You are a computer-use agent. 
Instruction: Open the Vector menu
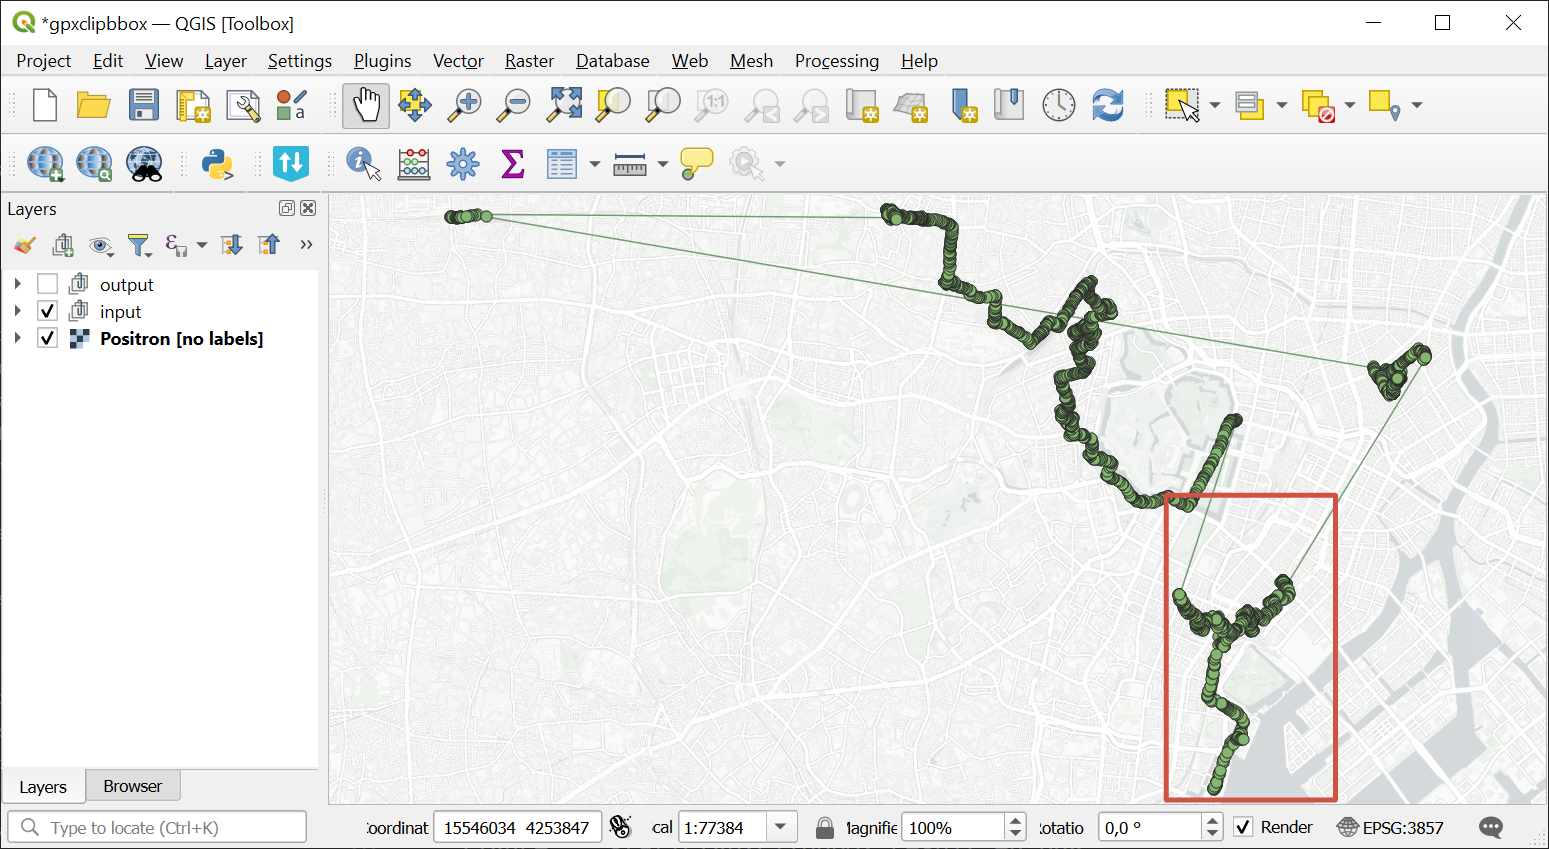[457, 61]
